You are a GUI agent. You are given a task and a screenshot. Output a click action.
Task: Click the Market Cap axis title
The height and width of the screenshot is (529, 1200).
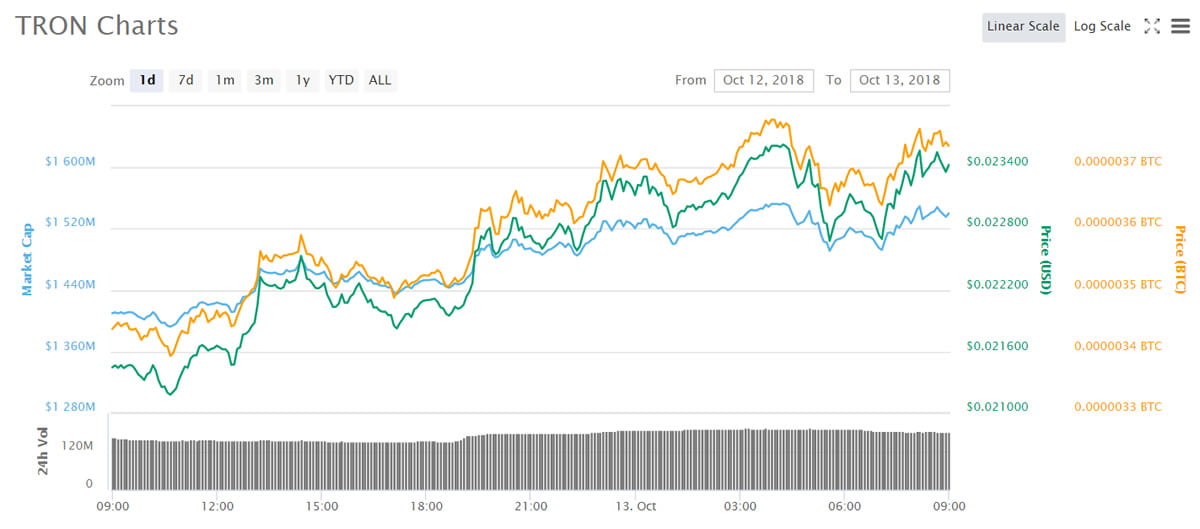pyautogui.click(x=28, y=258)
